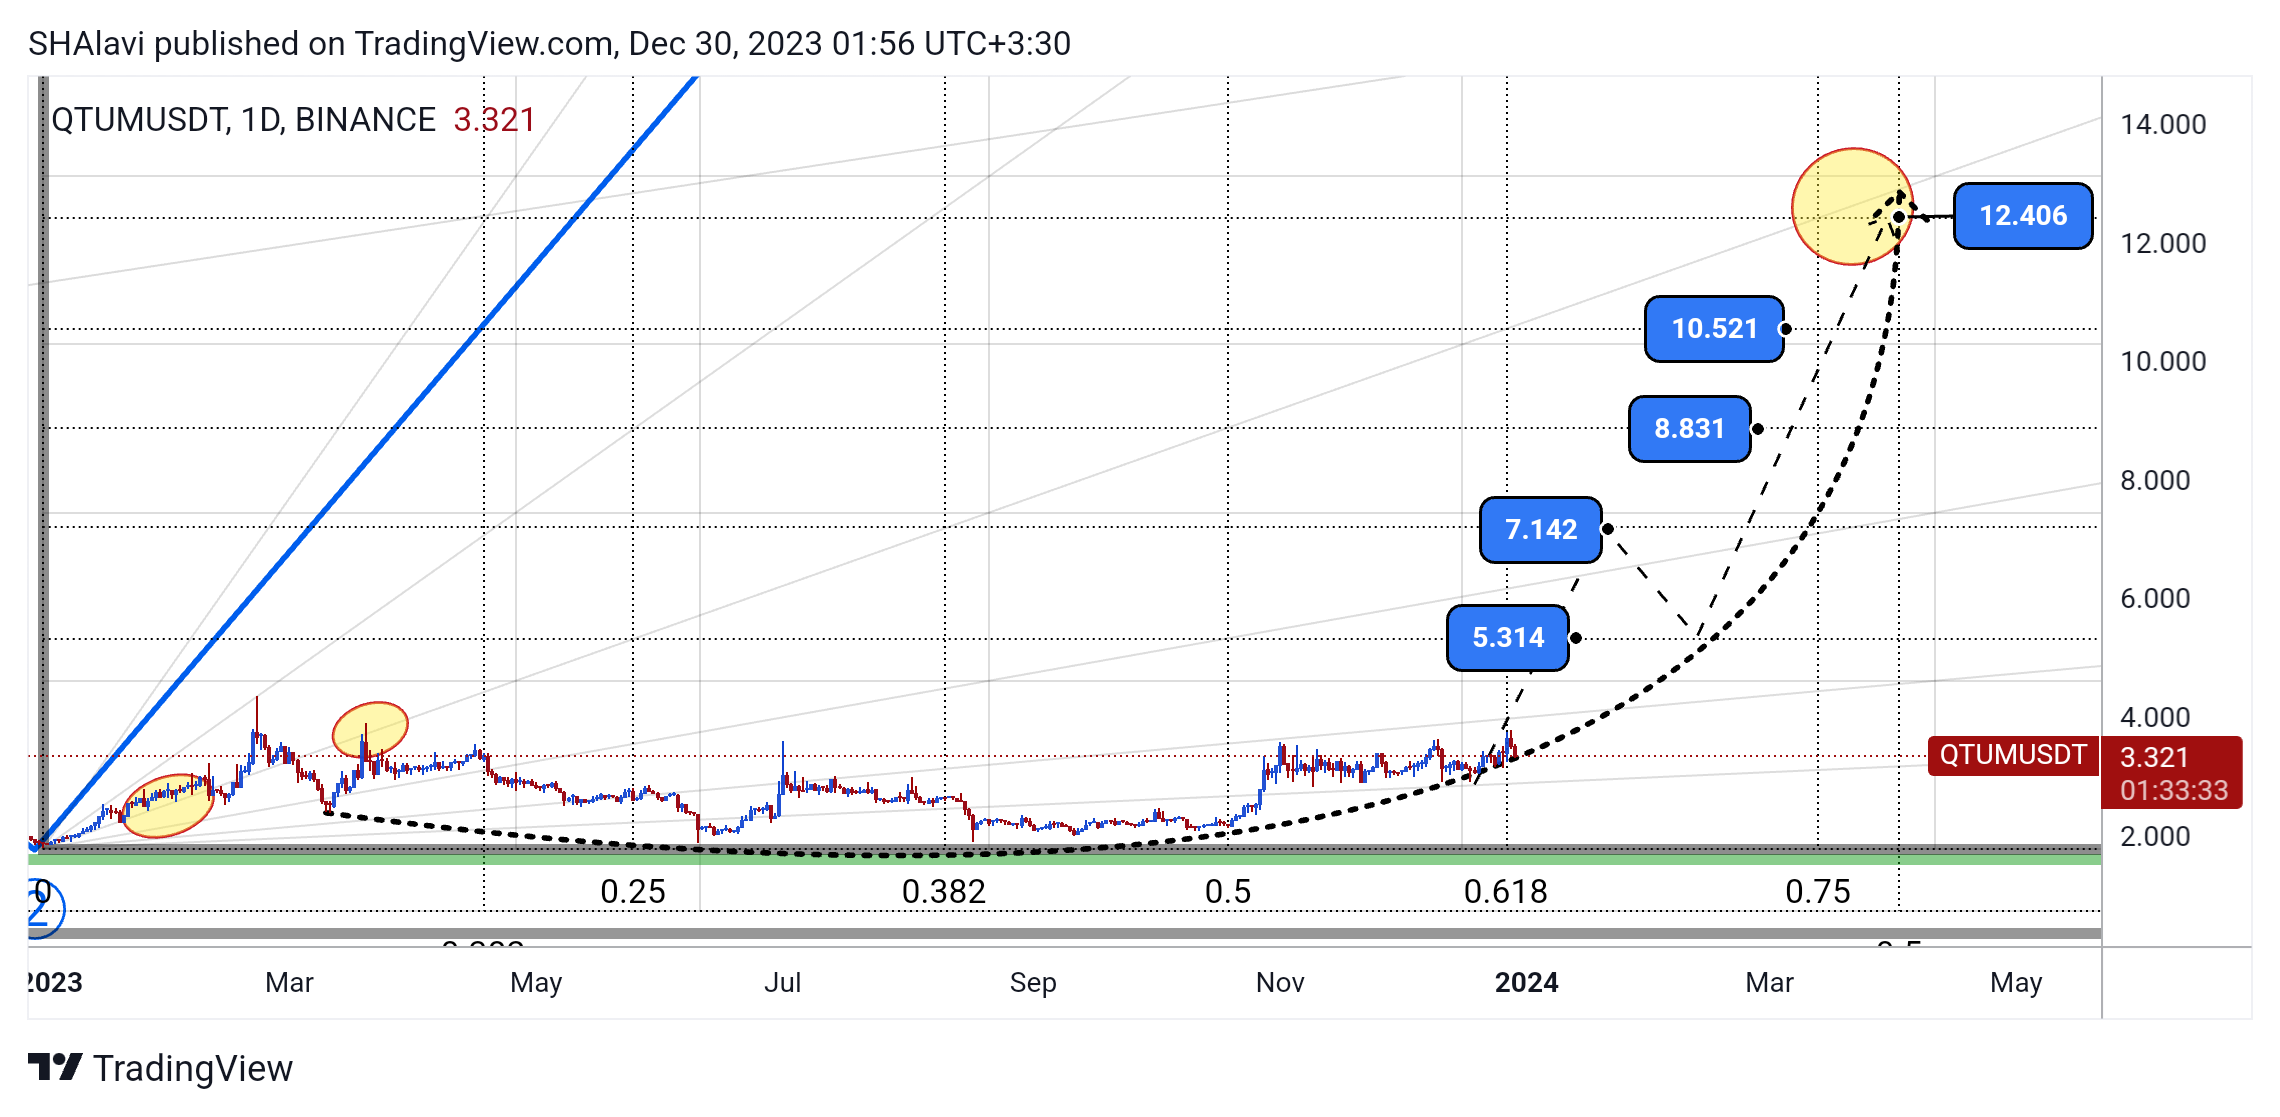Click the first May time axis label
Image resolution: width=2280 pixels, height=1117 pixels.
pyautogui.click(x=536, y=983)
